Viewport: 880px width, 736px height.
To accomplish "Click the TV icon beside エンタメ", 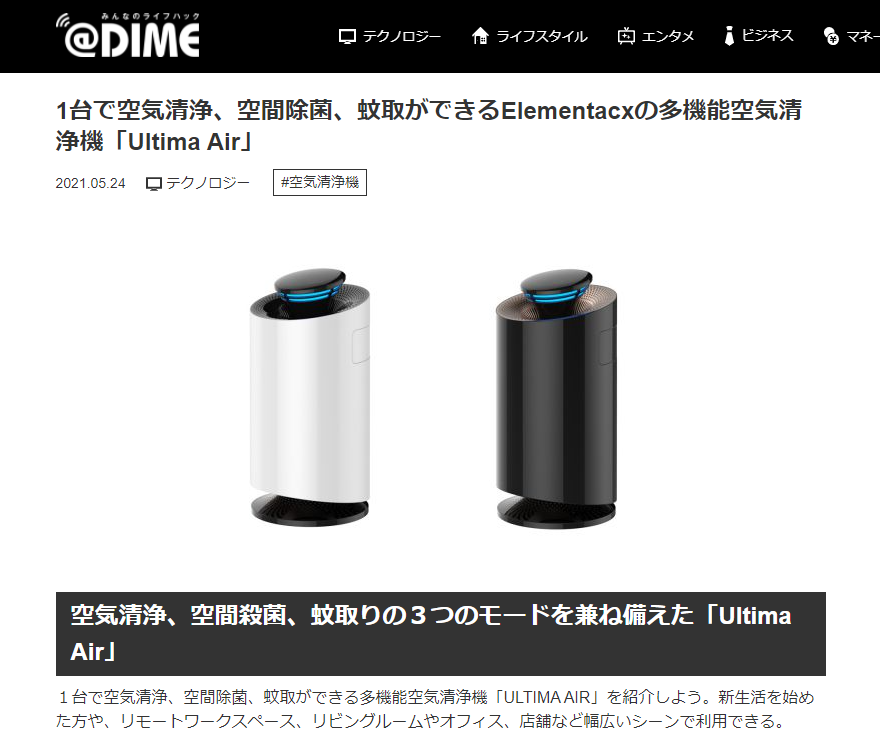I will tap(626, 36).
